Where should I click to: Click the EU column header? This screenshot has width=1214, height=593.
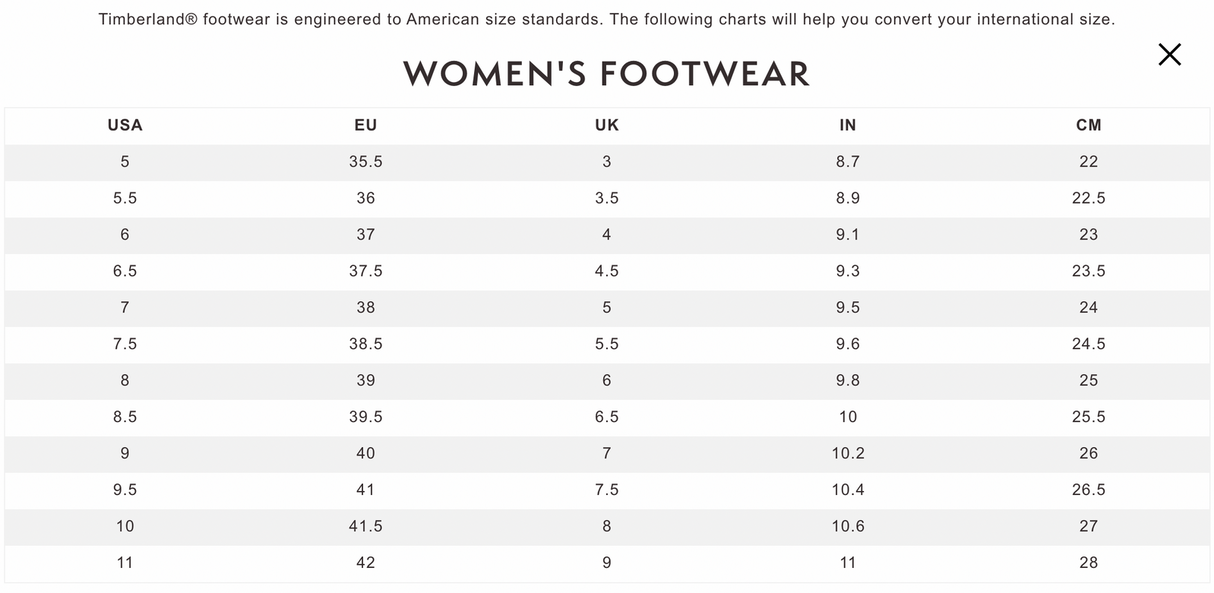tap(366, 125)
